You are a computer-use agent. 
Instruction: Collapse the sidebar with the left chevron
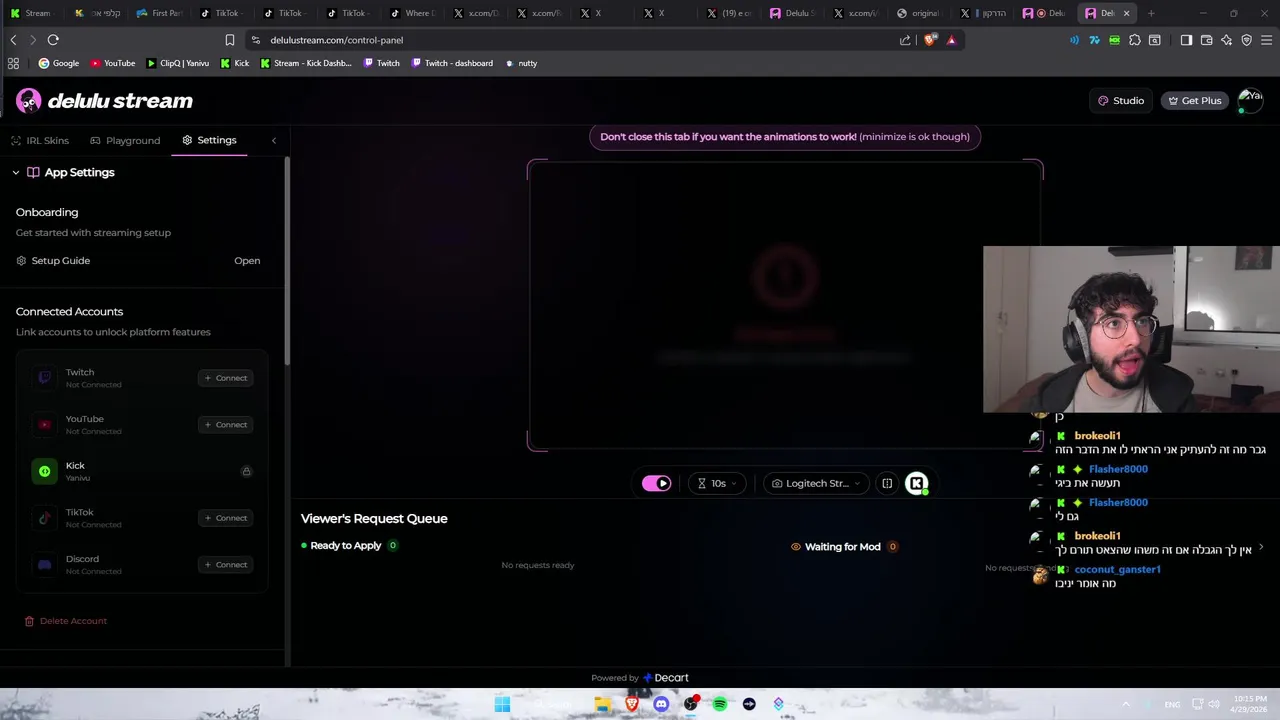coord(274,140)
